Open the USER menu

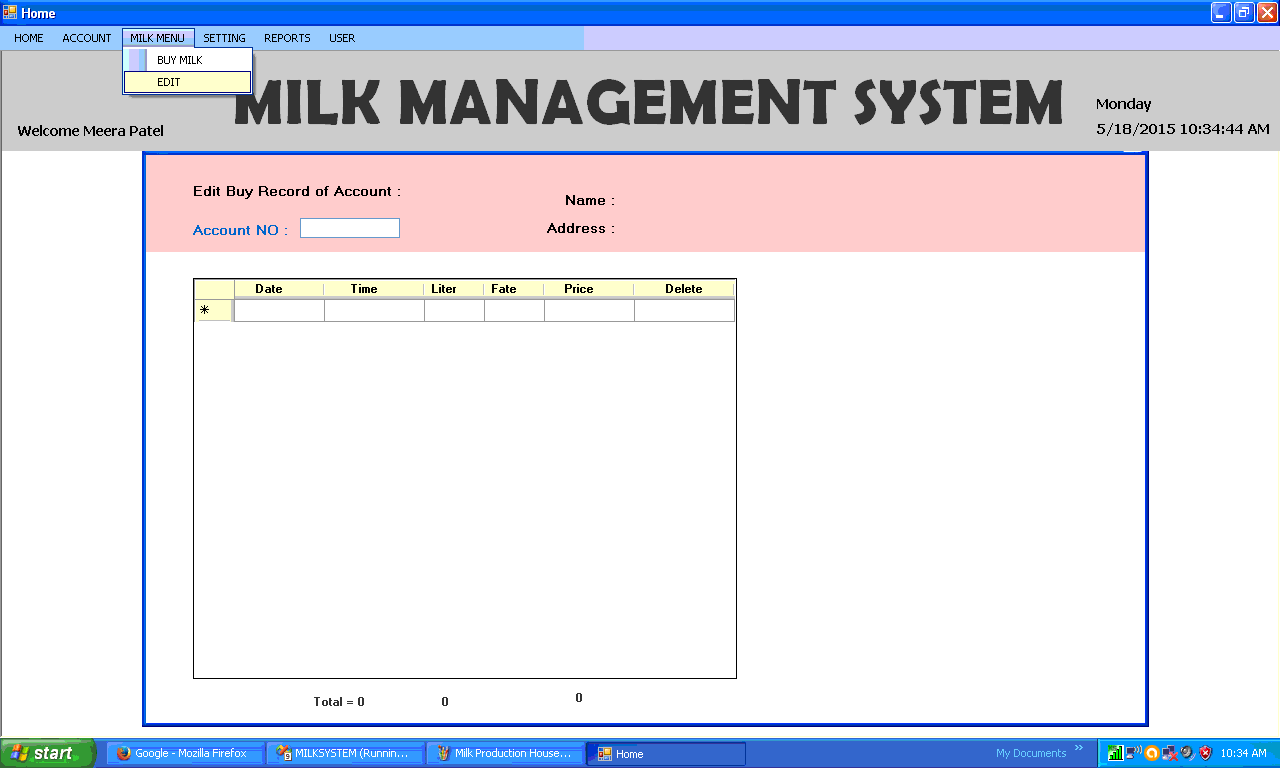pos(342,38)
